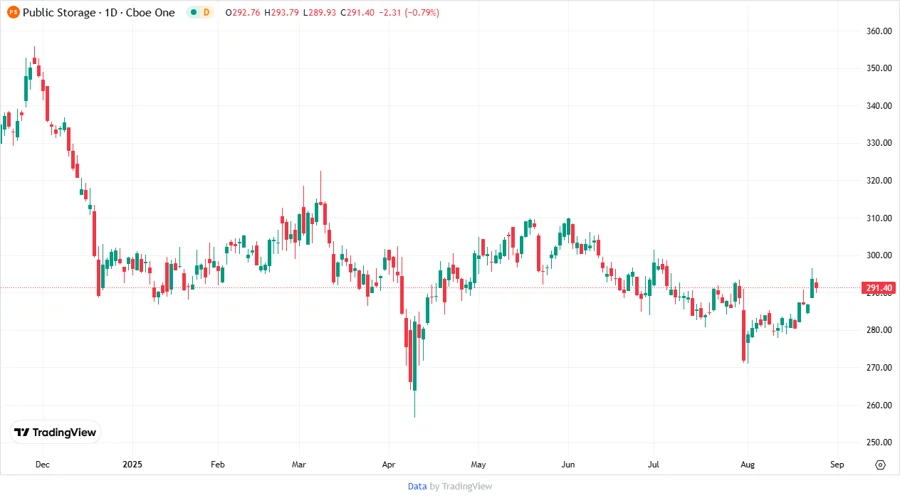Click the 340.00 price axis label
900x498 pixels.
coord(879,106)
